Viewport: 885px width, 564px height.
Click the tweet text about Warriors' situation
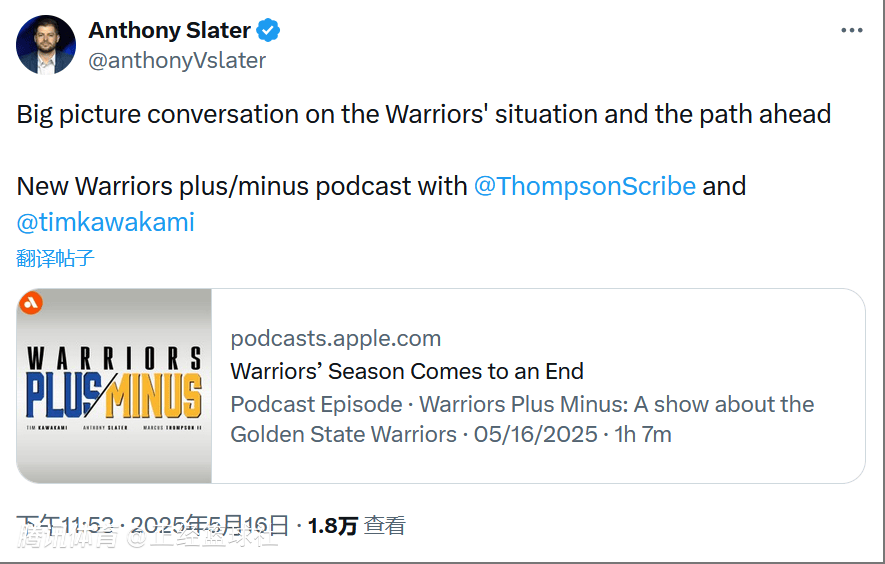point(424,114)
